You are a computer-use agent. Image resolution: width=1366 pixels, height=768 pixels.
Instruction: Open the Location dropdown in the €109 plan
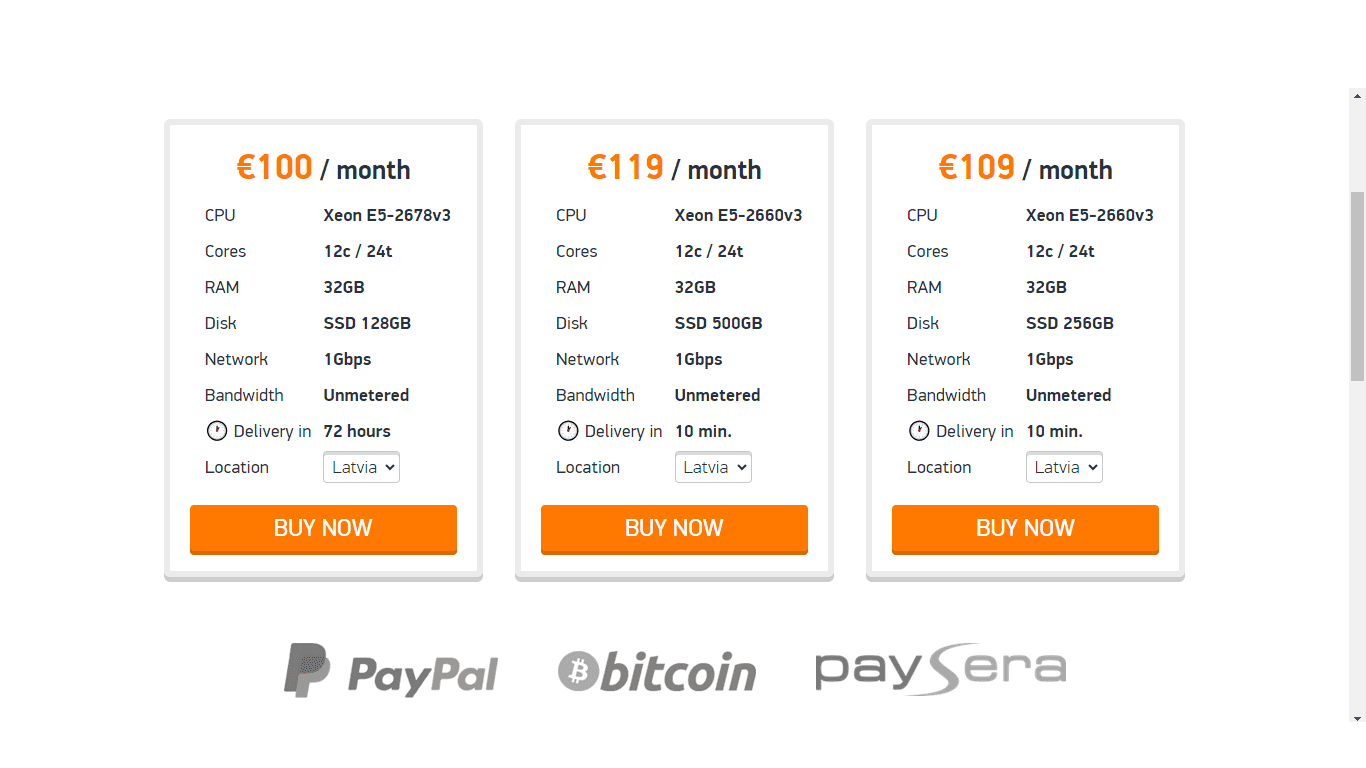(x=1064, y=467)
